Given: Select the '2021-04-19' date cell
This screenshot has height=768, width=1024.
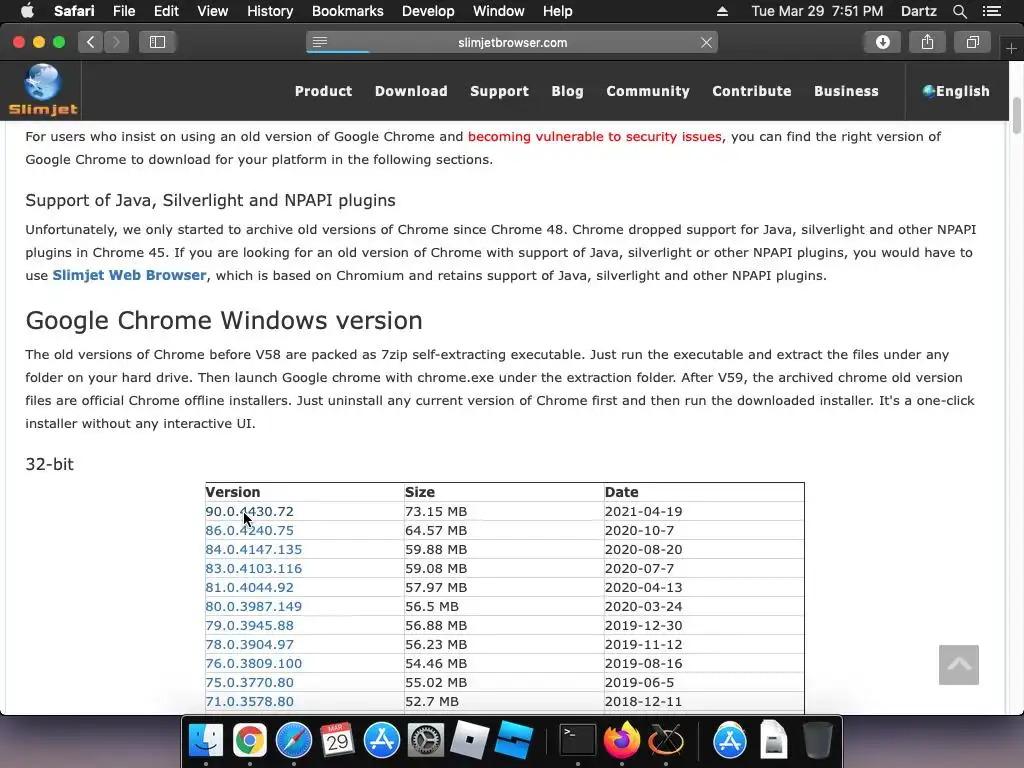Looking at the screenshot, I should click(703, 511).
